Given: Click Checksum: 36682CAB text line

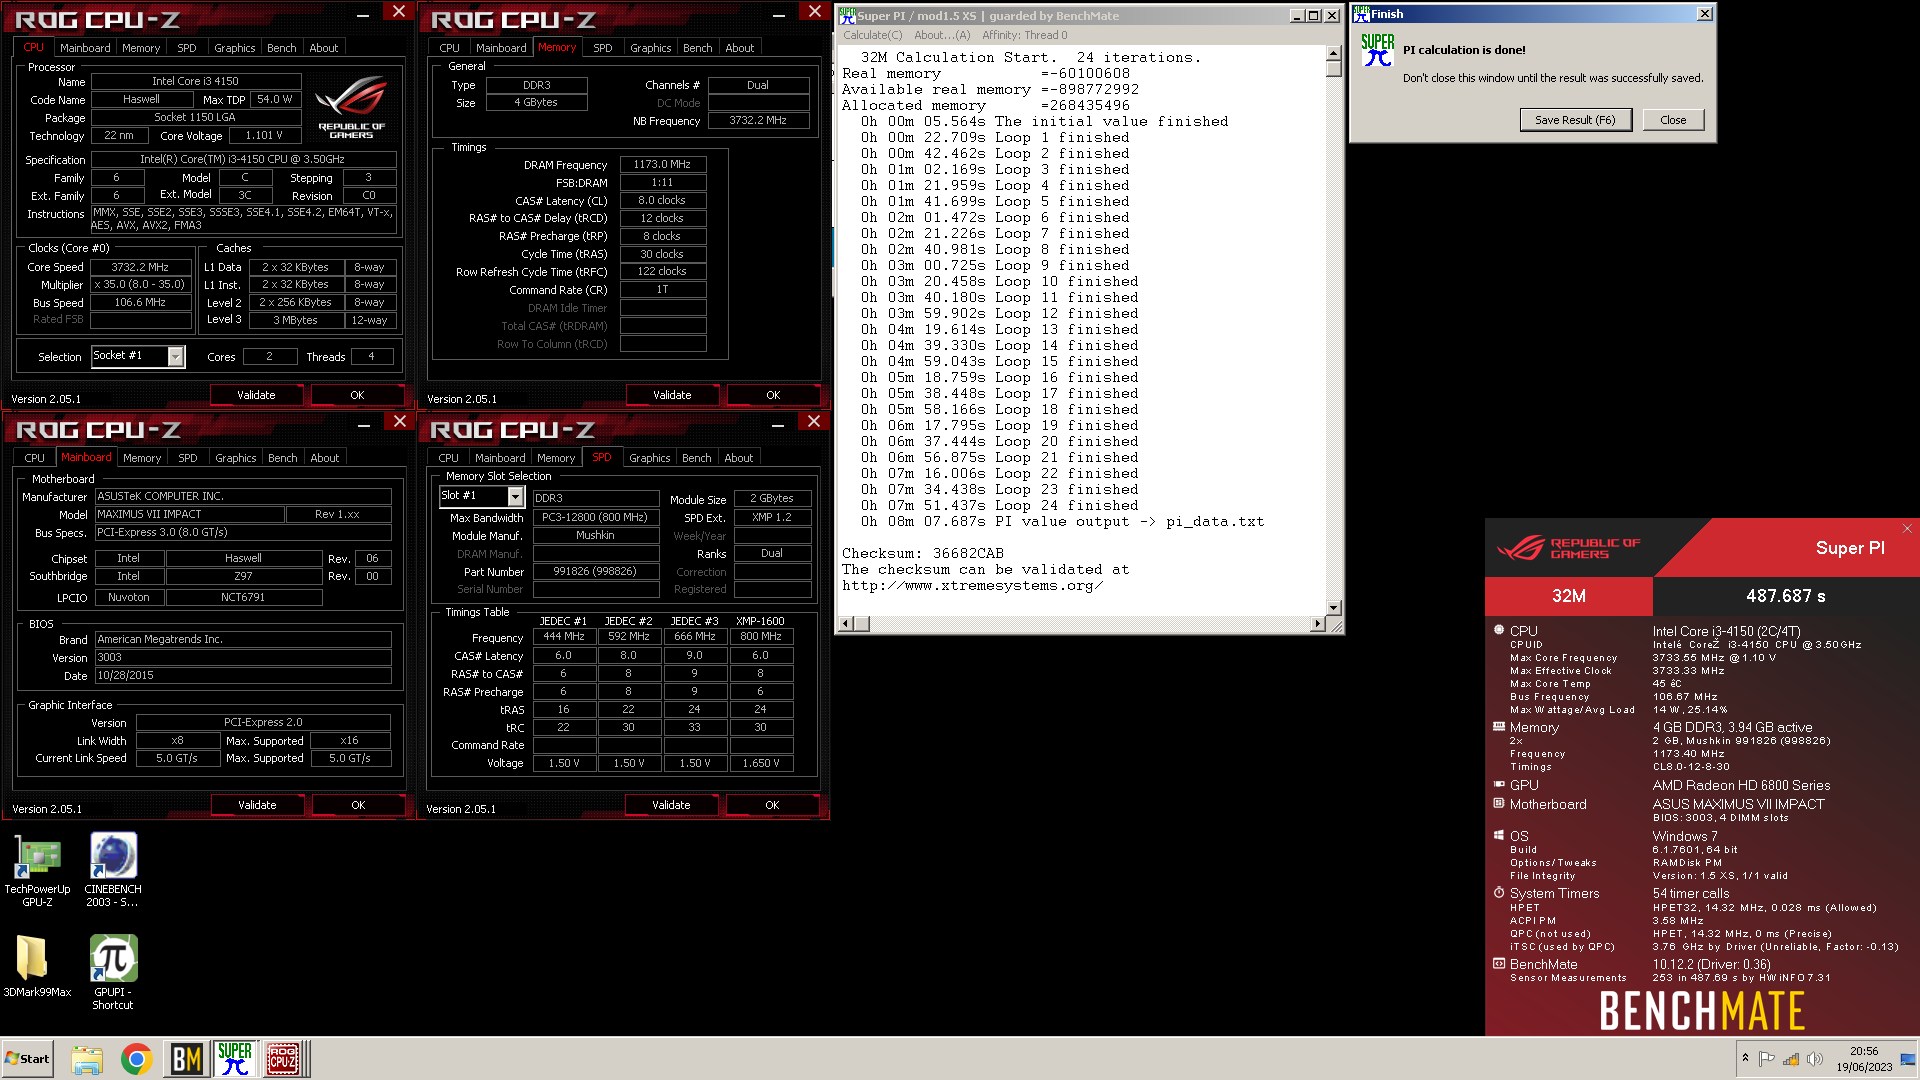Looking at the screenshot, I should pos(922,553).
